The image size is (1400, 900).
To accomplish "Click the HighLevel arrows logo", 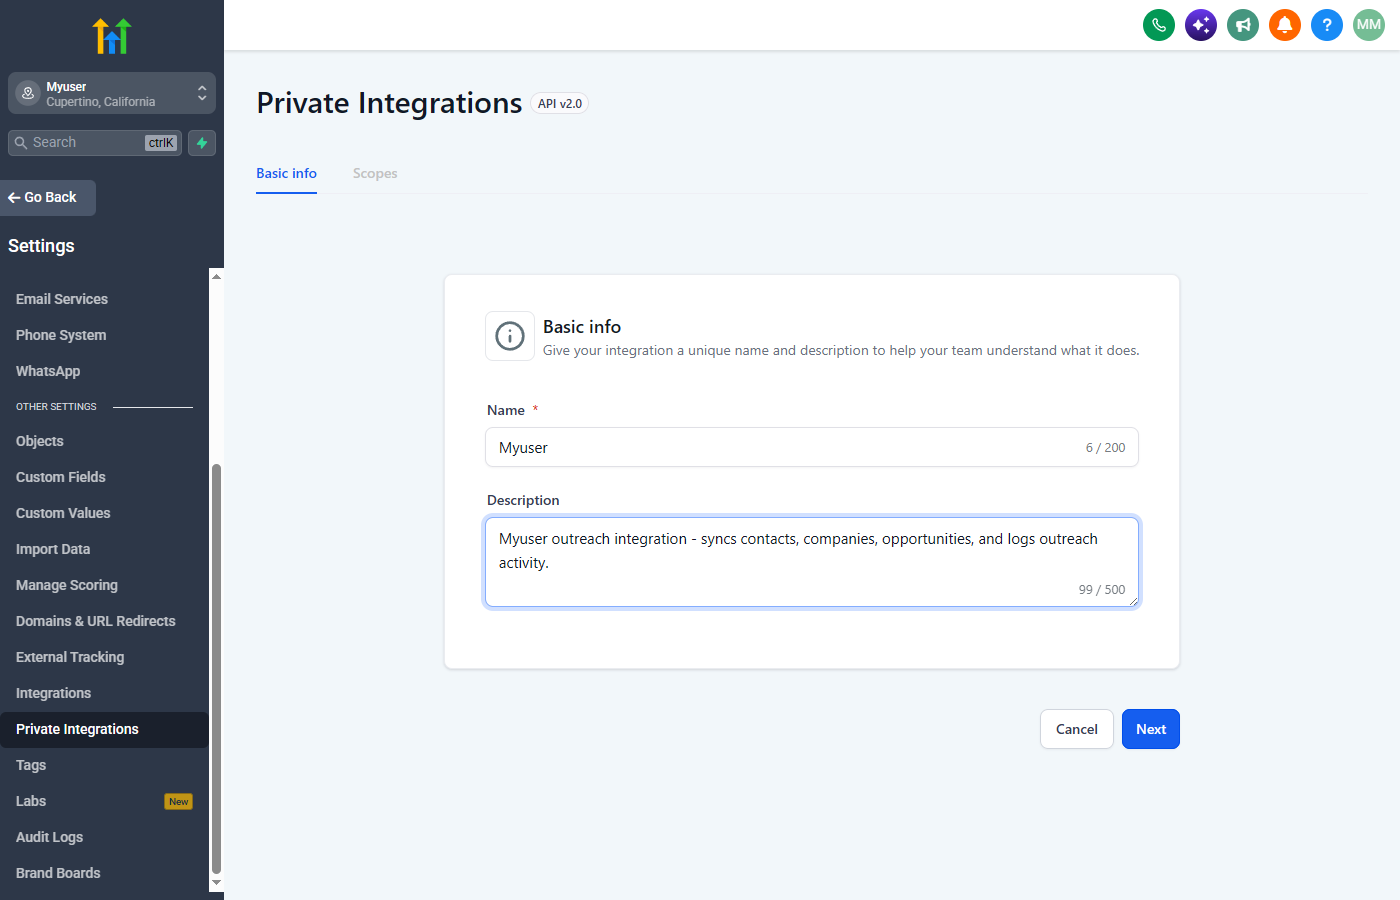I will click(112, 36).
